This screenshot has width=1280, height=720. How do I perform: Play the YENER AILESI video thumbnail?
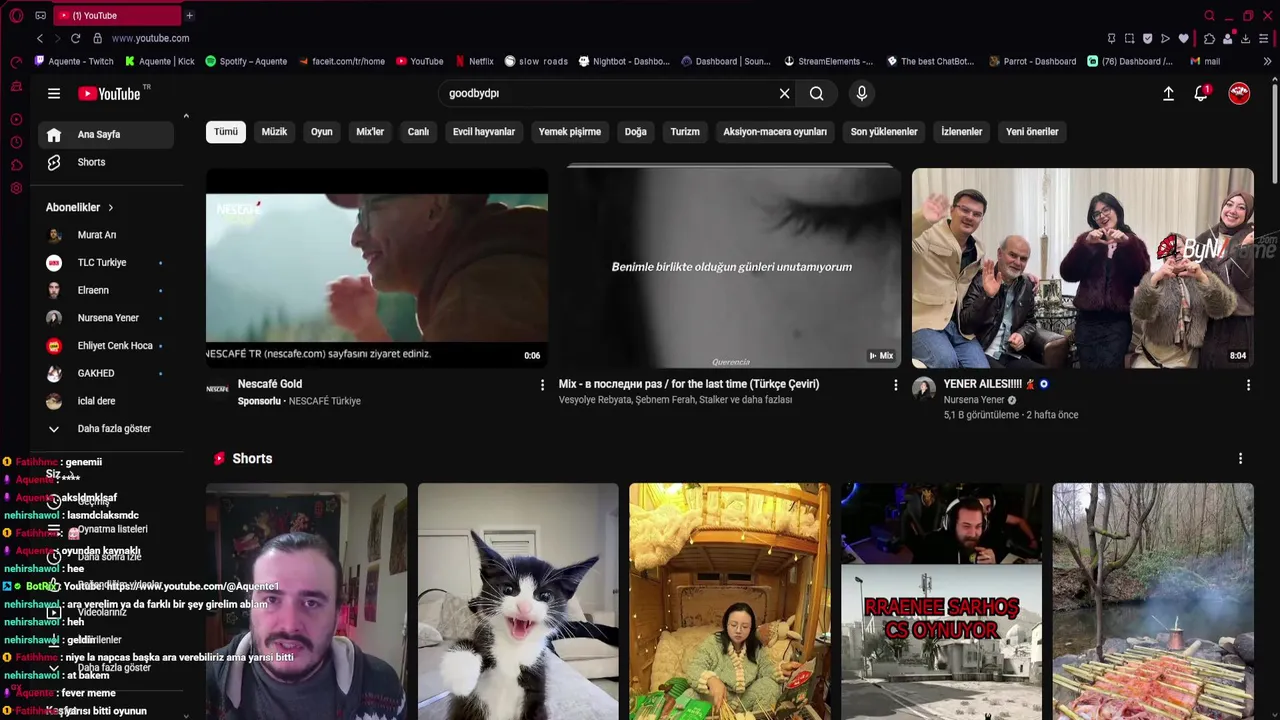coord(1083,268)
